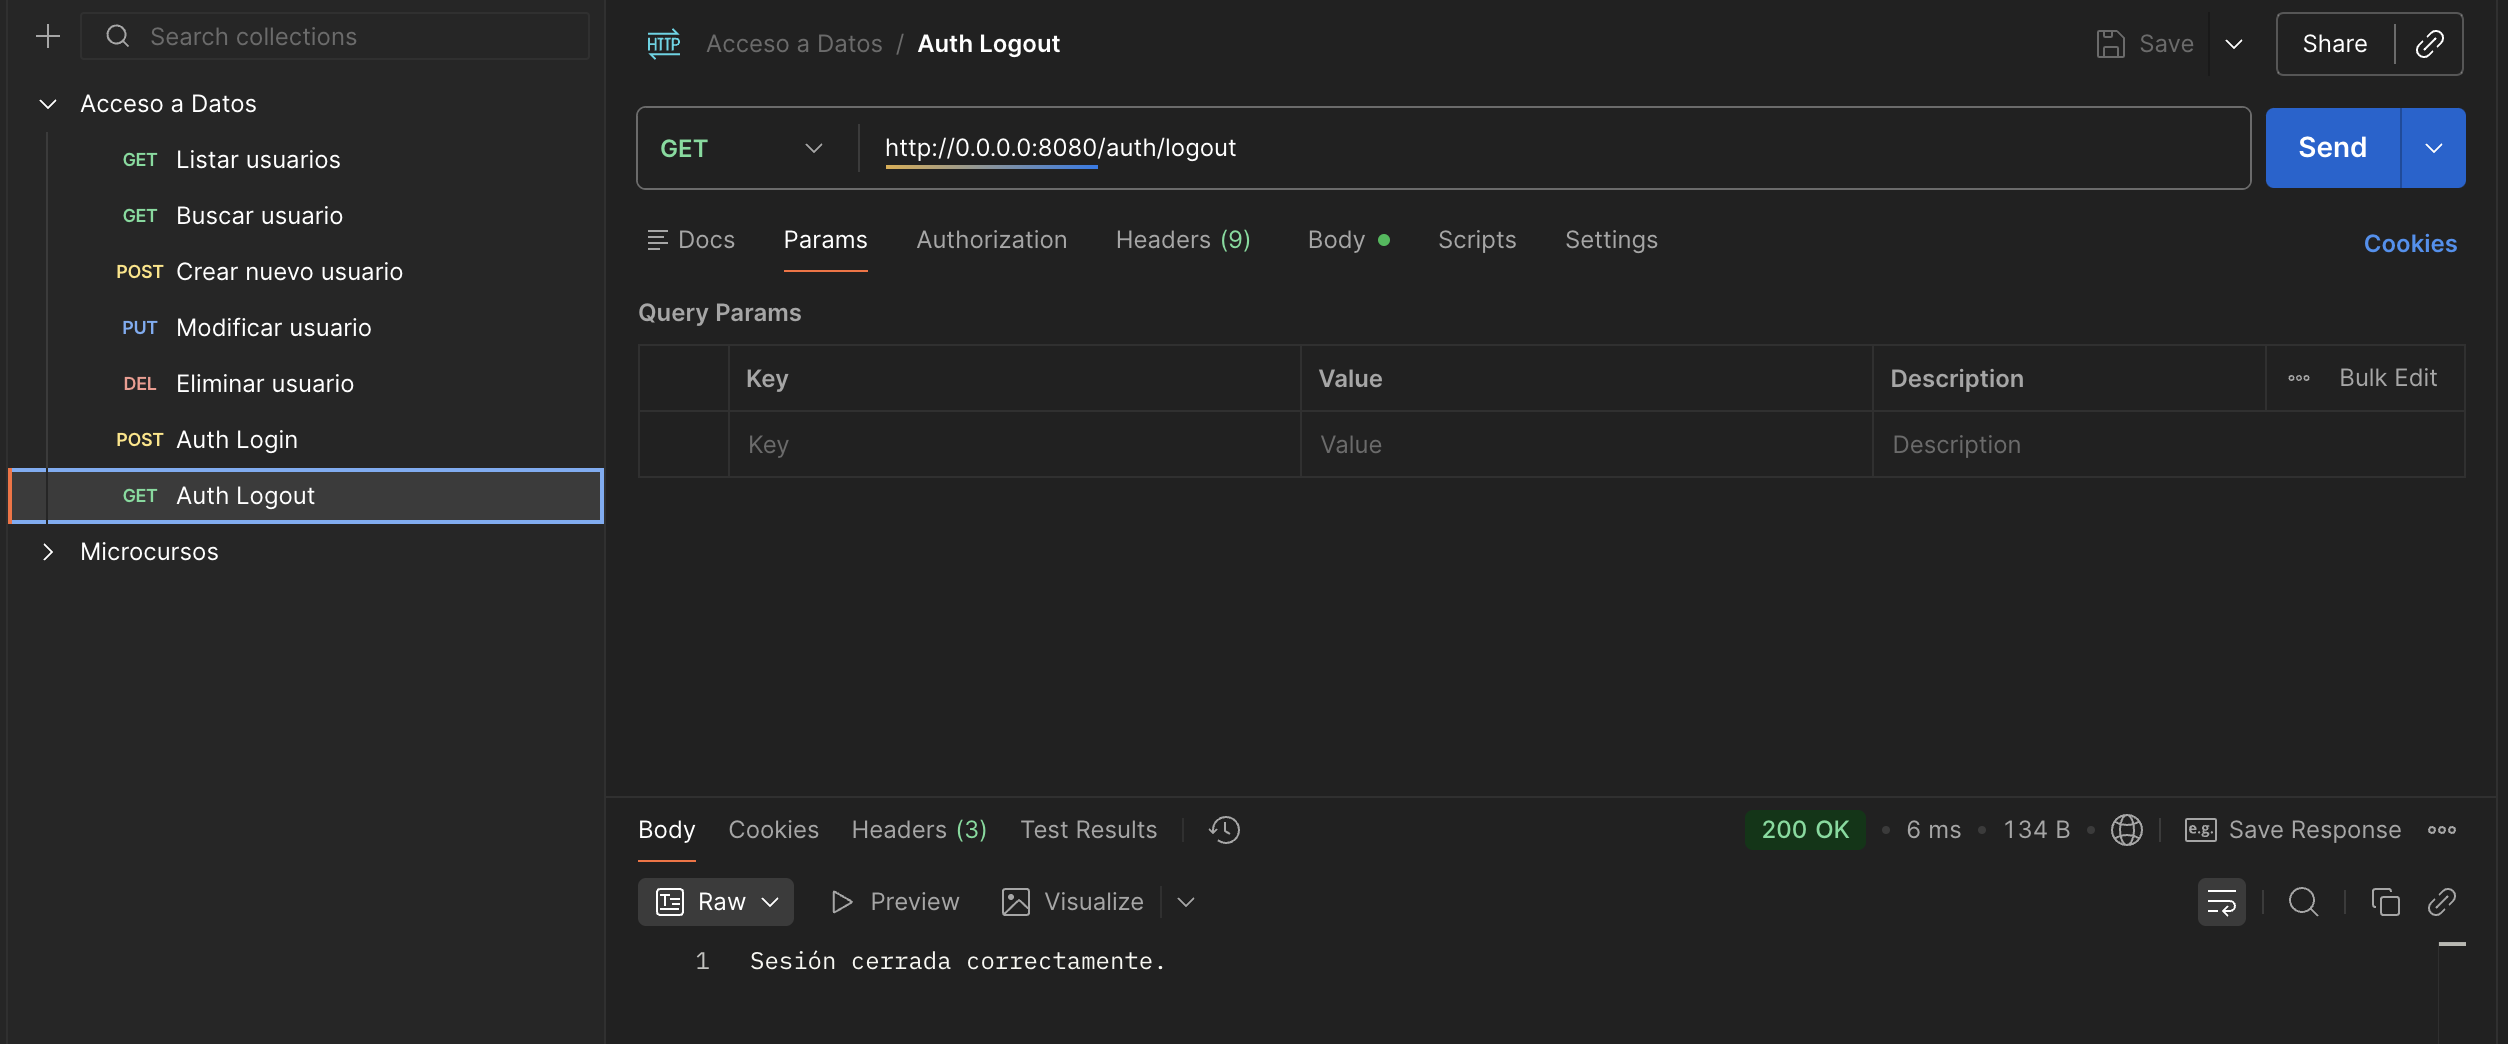The width and height of the screenshot is (2508, 1044).
Task: Copy the request link with the chain icon beside Share
Action: [2429, 44]
